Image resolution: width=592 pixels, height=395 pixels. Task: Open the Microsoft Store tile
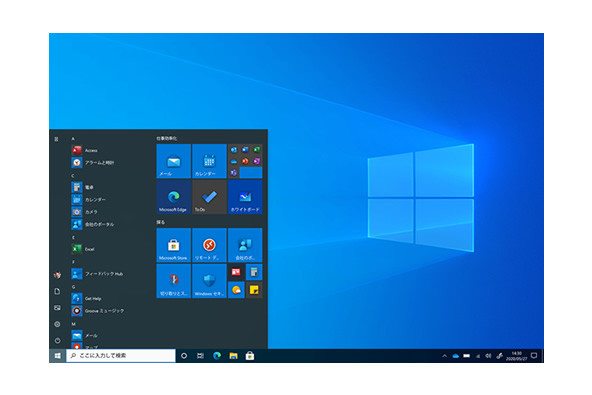point(174,245)
